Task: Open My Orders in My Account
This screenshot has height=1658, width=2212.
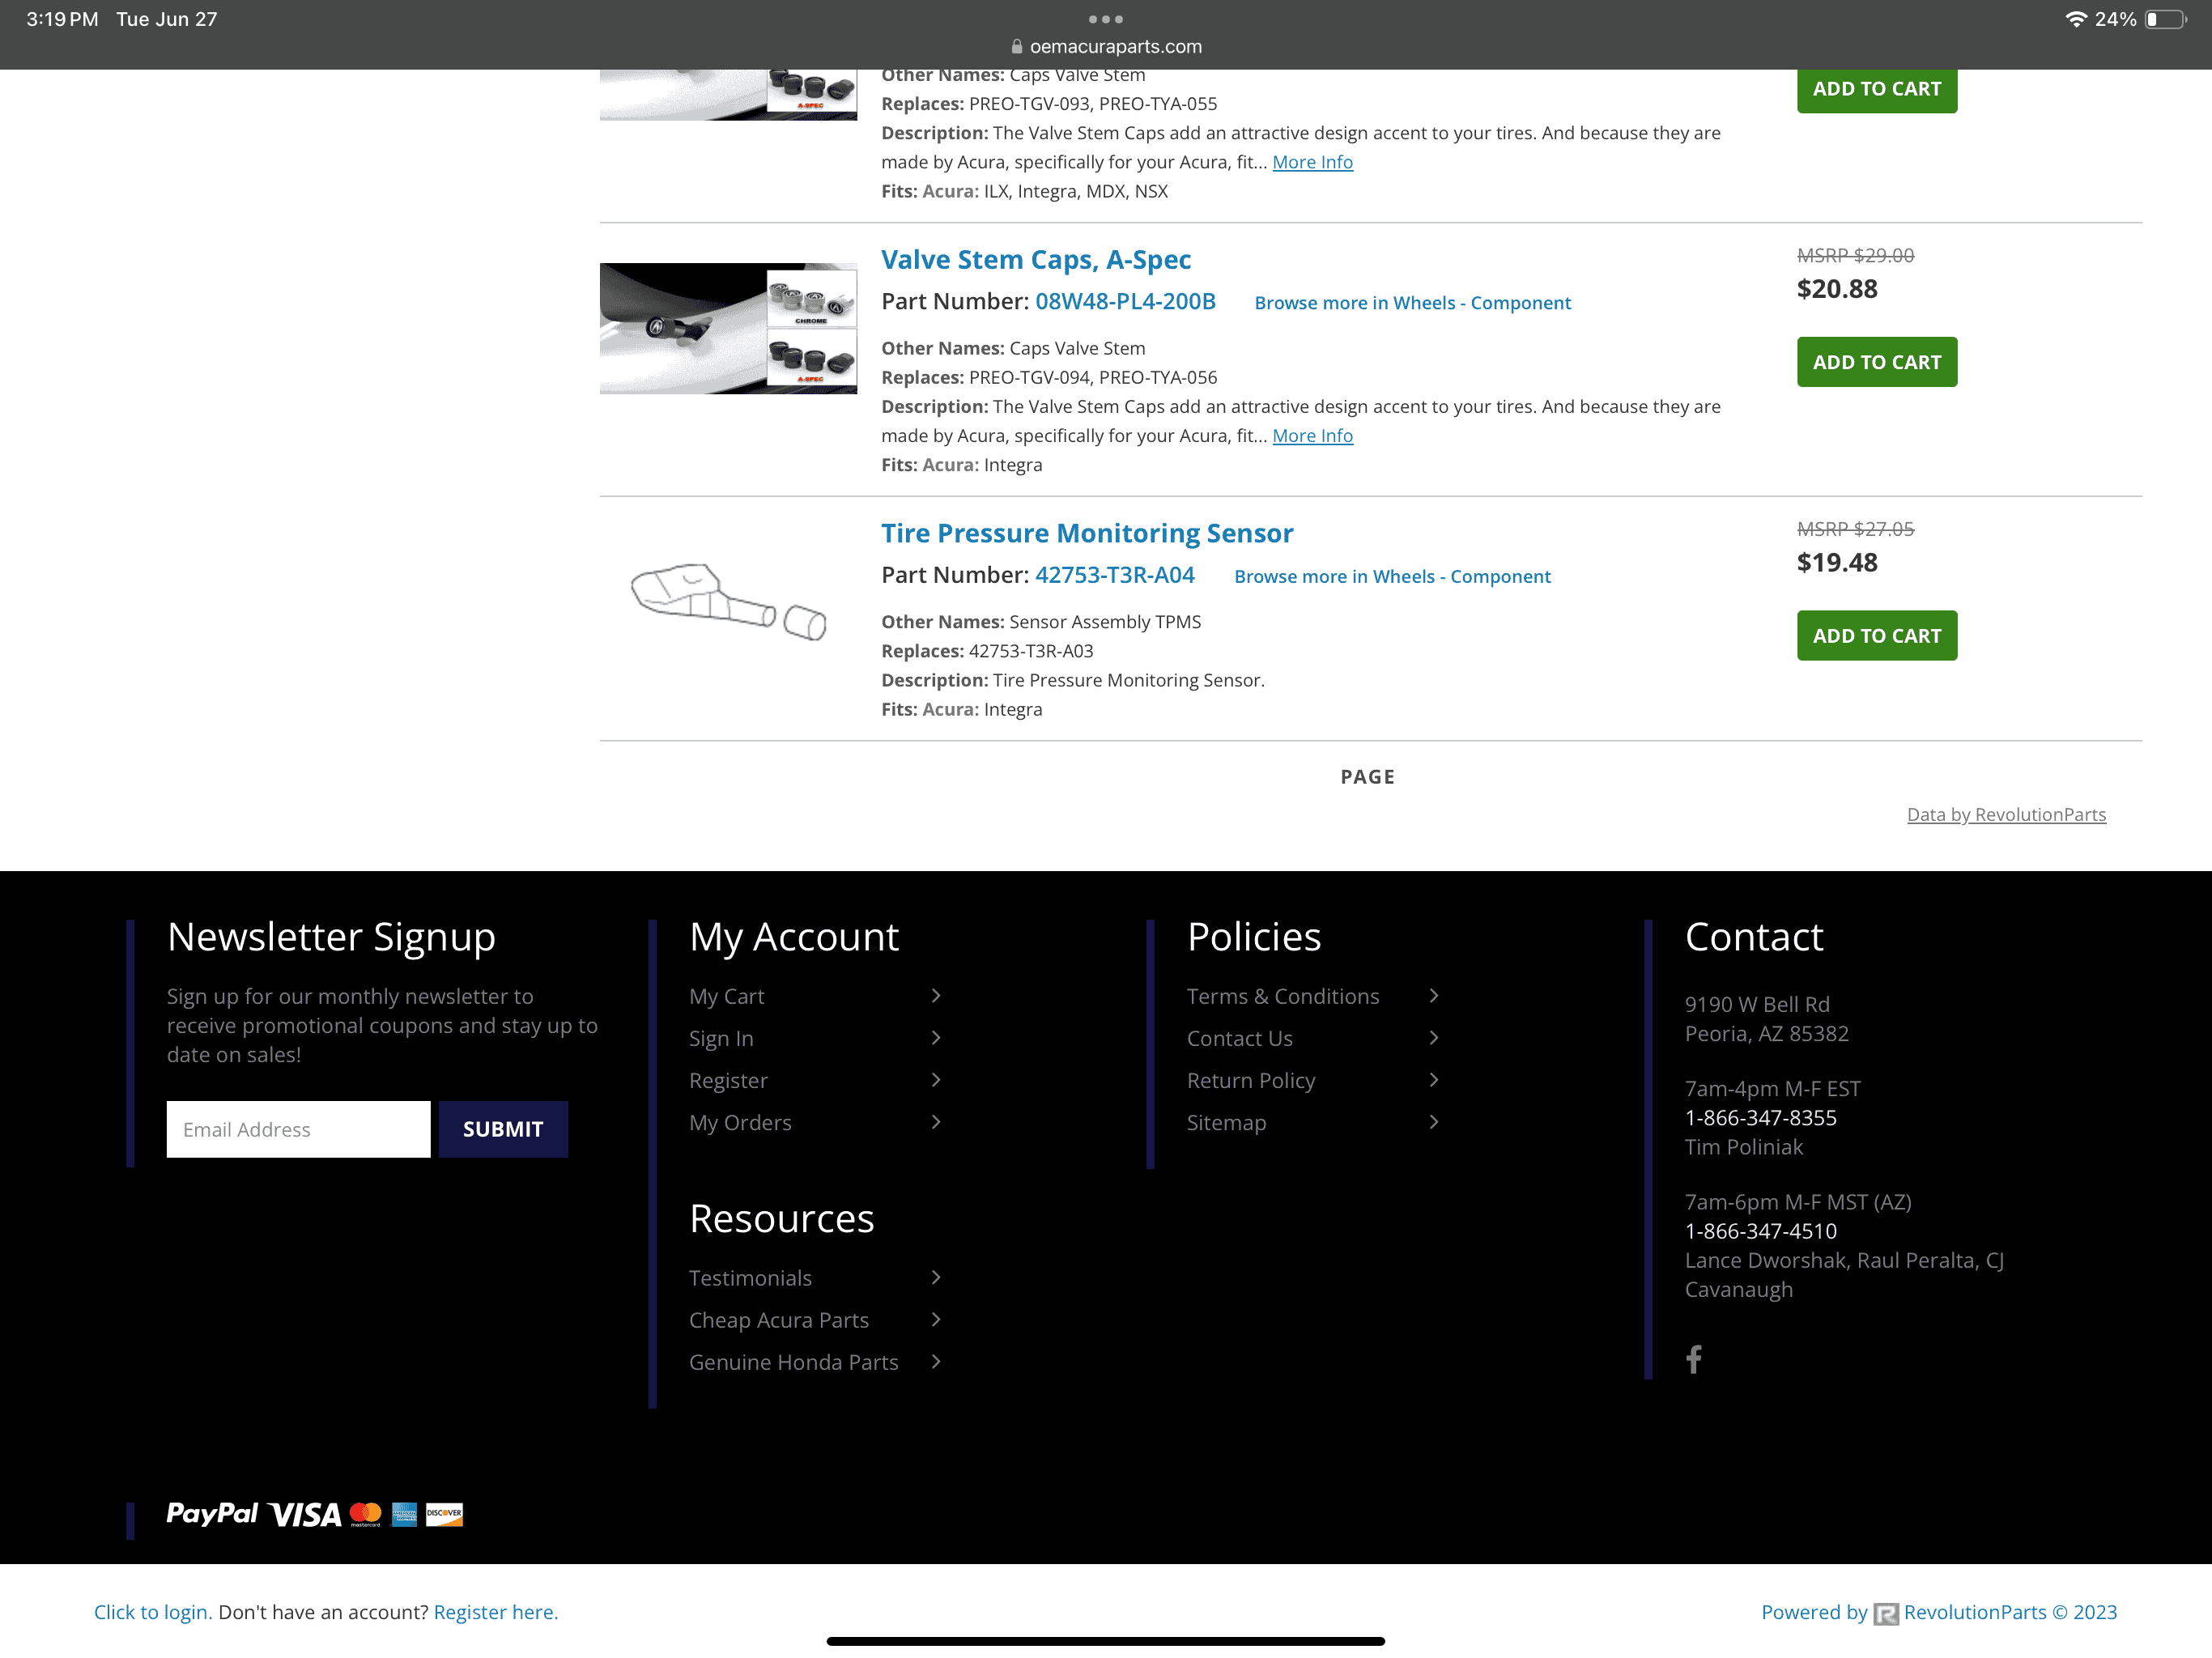Action: (740, 1122)
